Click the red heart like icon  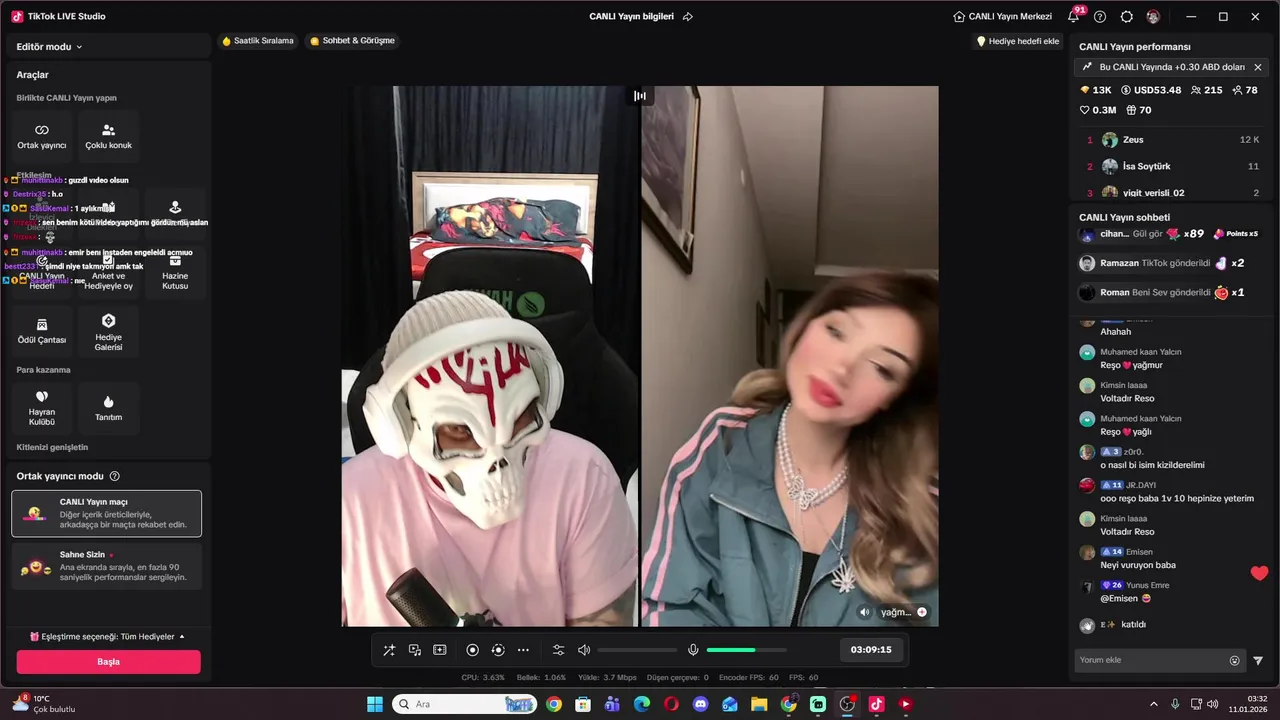1259,573
